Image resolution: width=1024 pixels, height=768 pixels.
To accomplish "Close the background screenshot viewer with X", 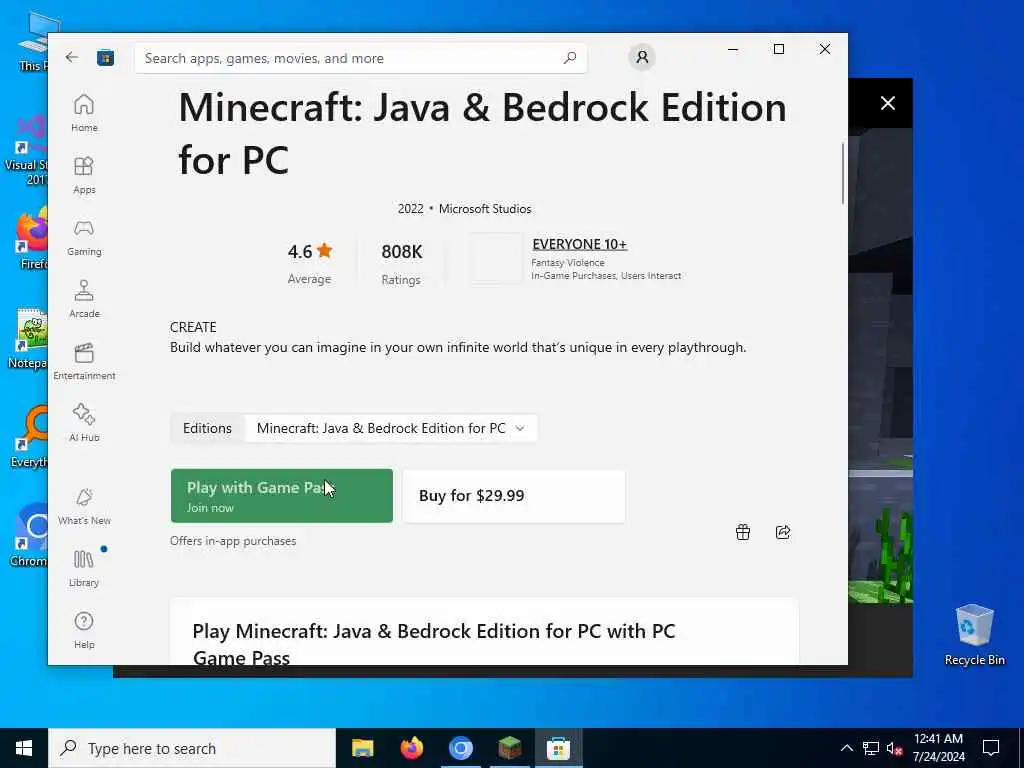I will (888, 103).
